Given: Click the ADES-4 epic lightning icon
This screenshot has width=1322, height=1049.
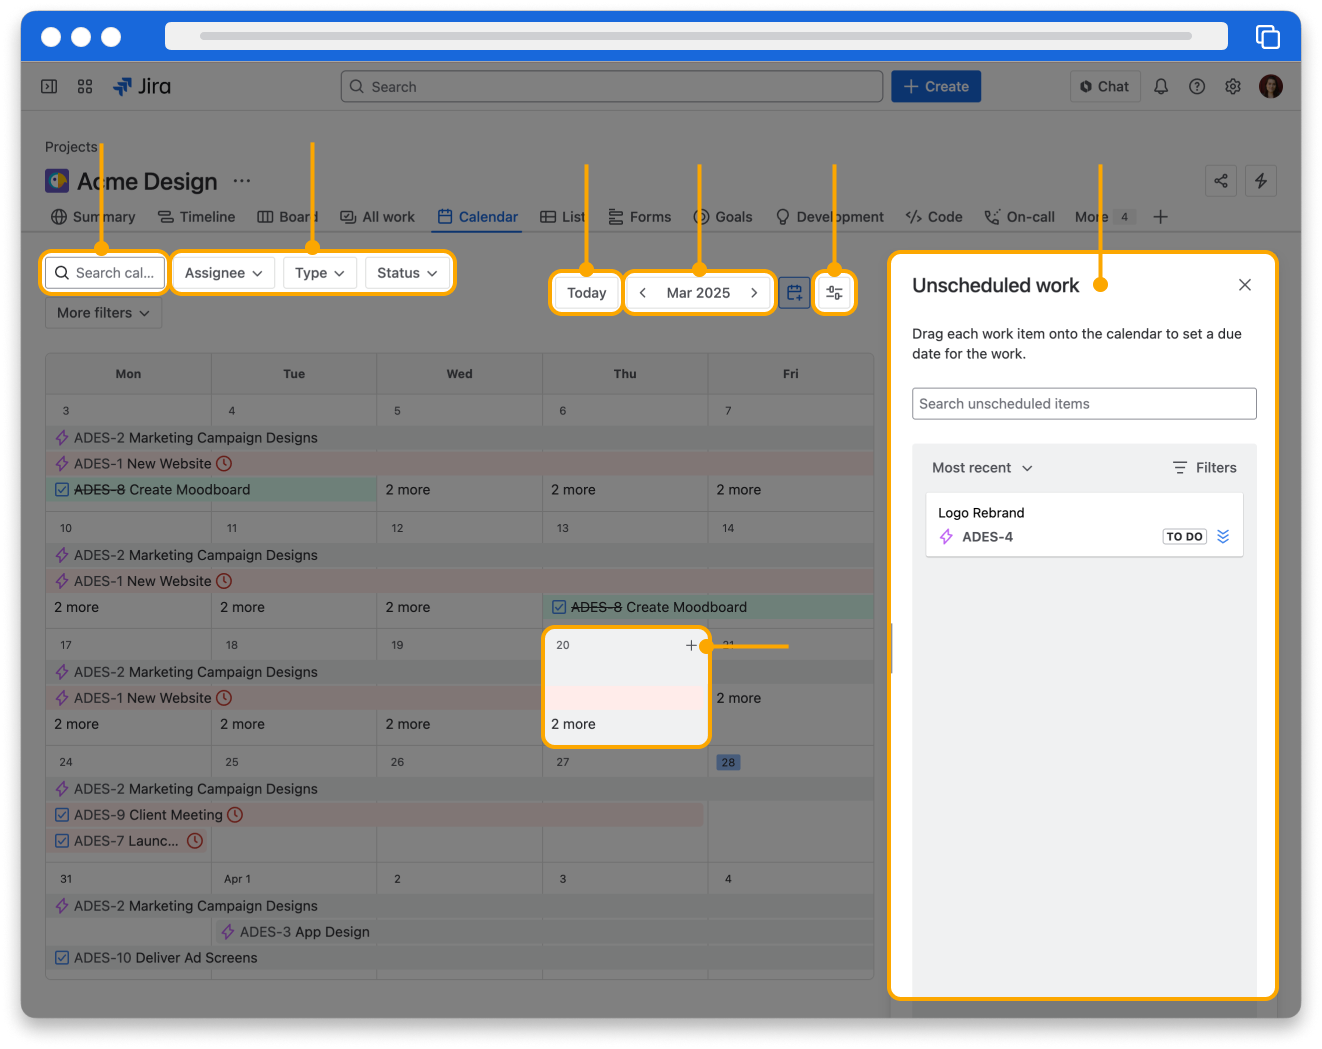Looking at the screenshot, I should (x=946, y=537).
